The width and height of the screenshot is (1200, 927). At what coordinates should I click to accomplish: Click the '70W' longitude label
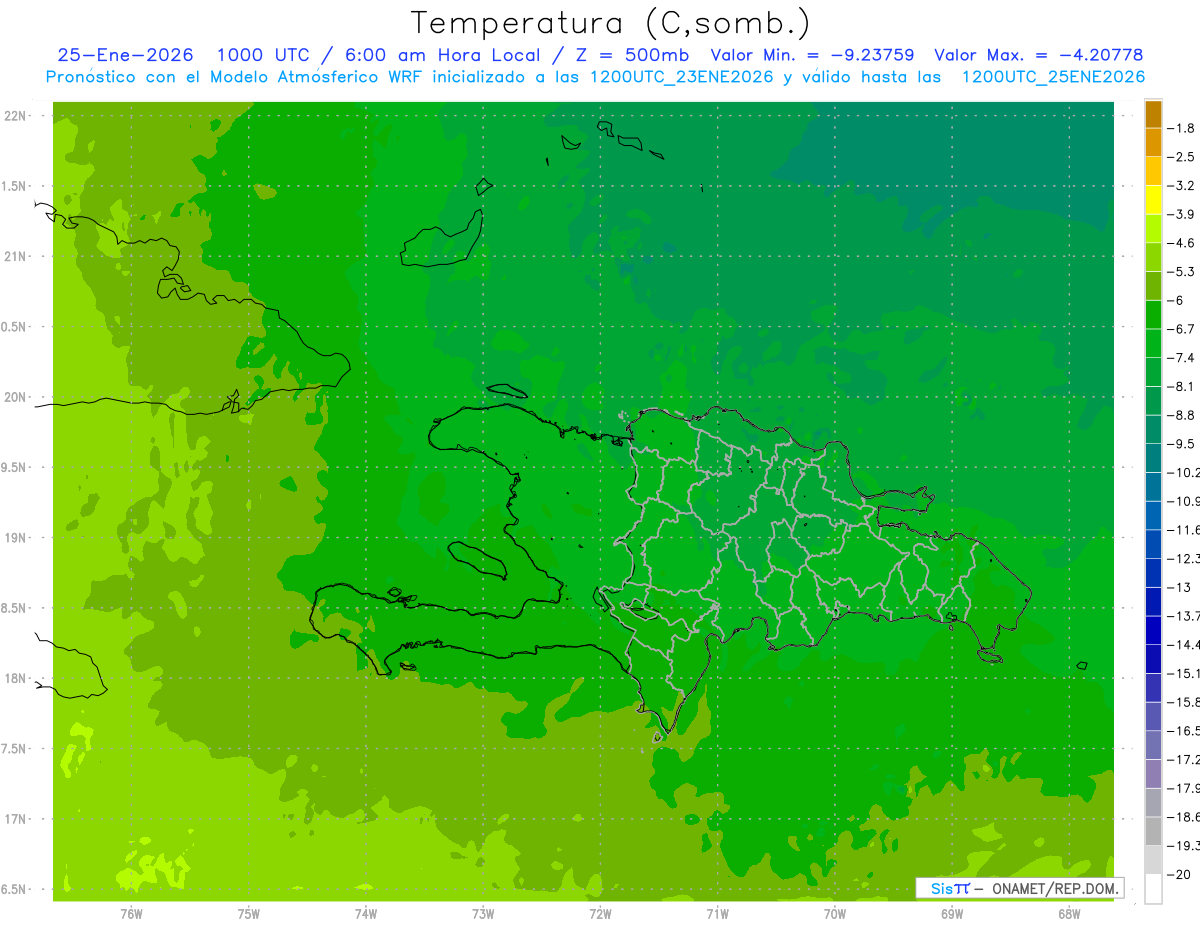tap(835, 914)
